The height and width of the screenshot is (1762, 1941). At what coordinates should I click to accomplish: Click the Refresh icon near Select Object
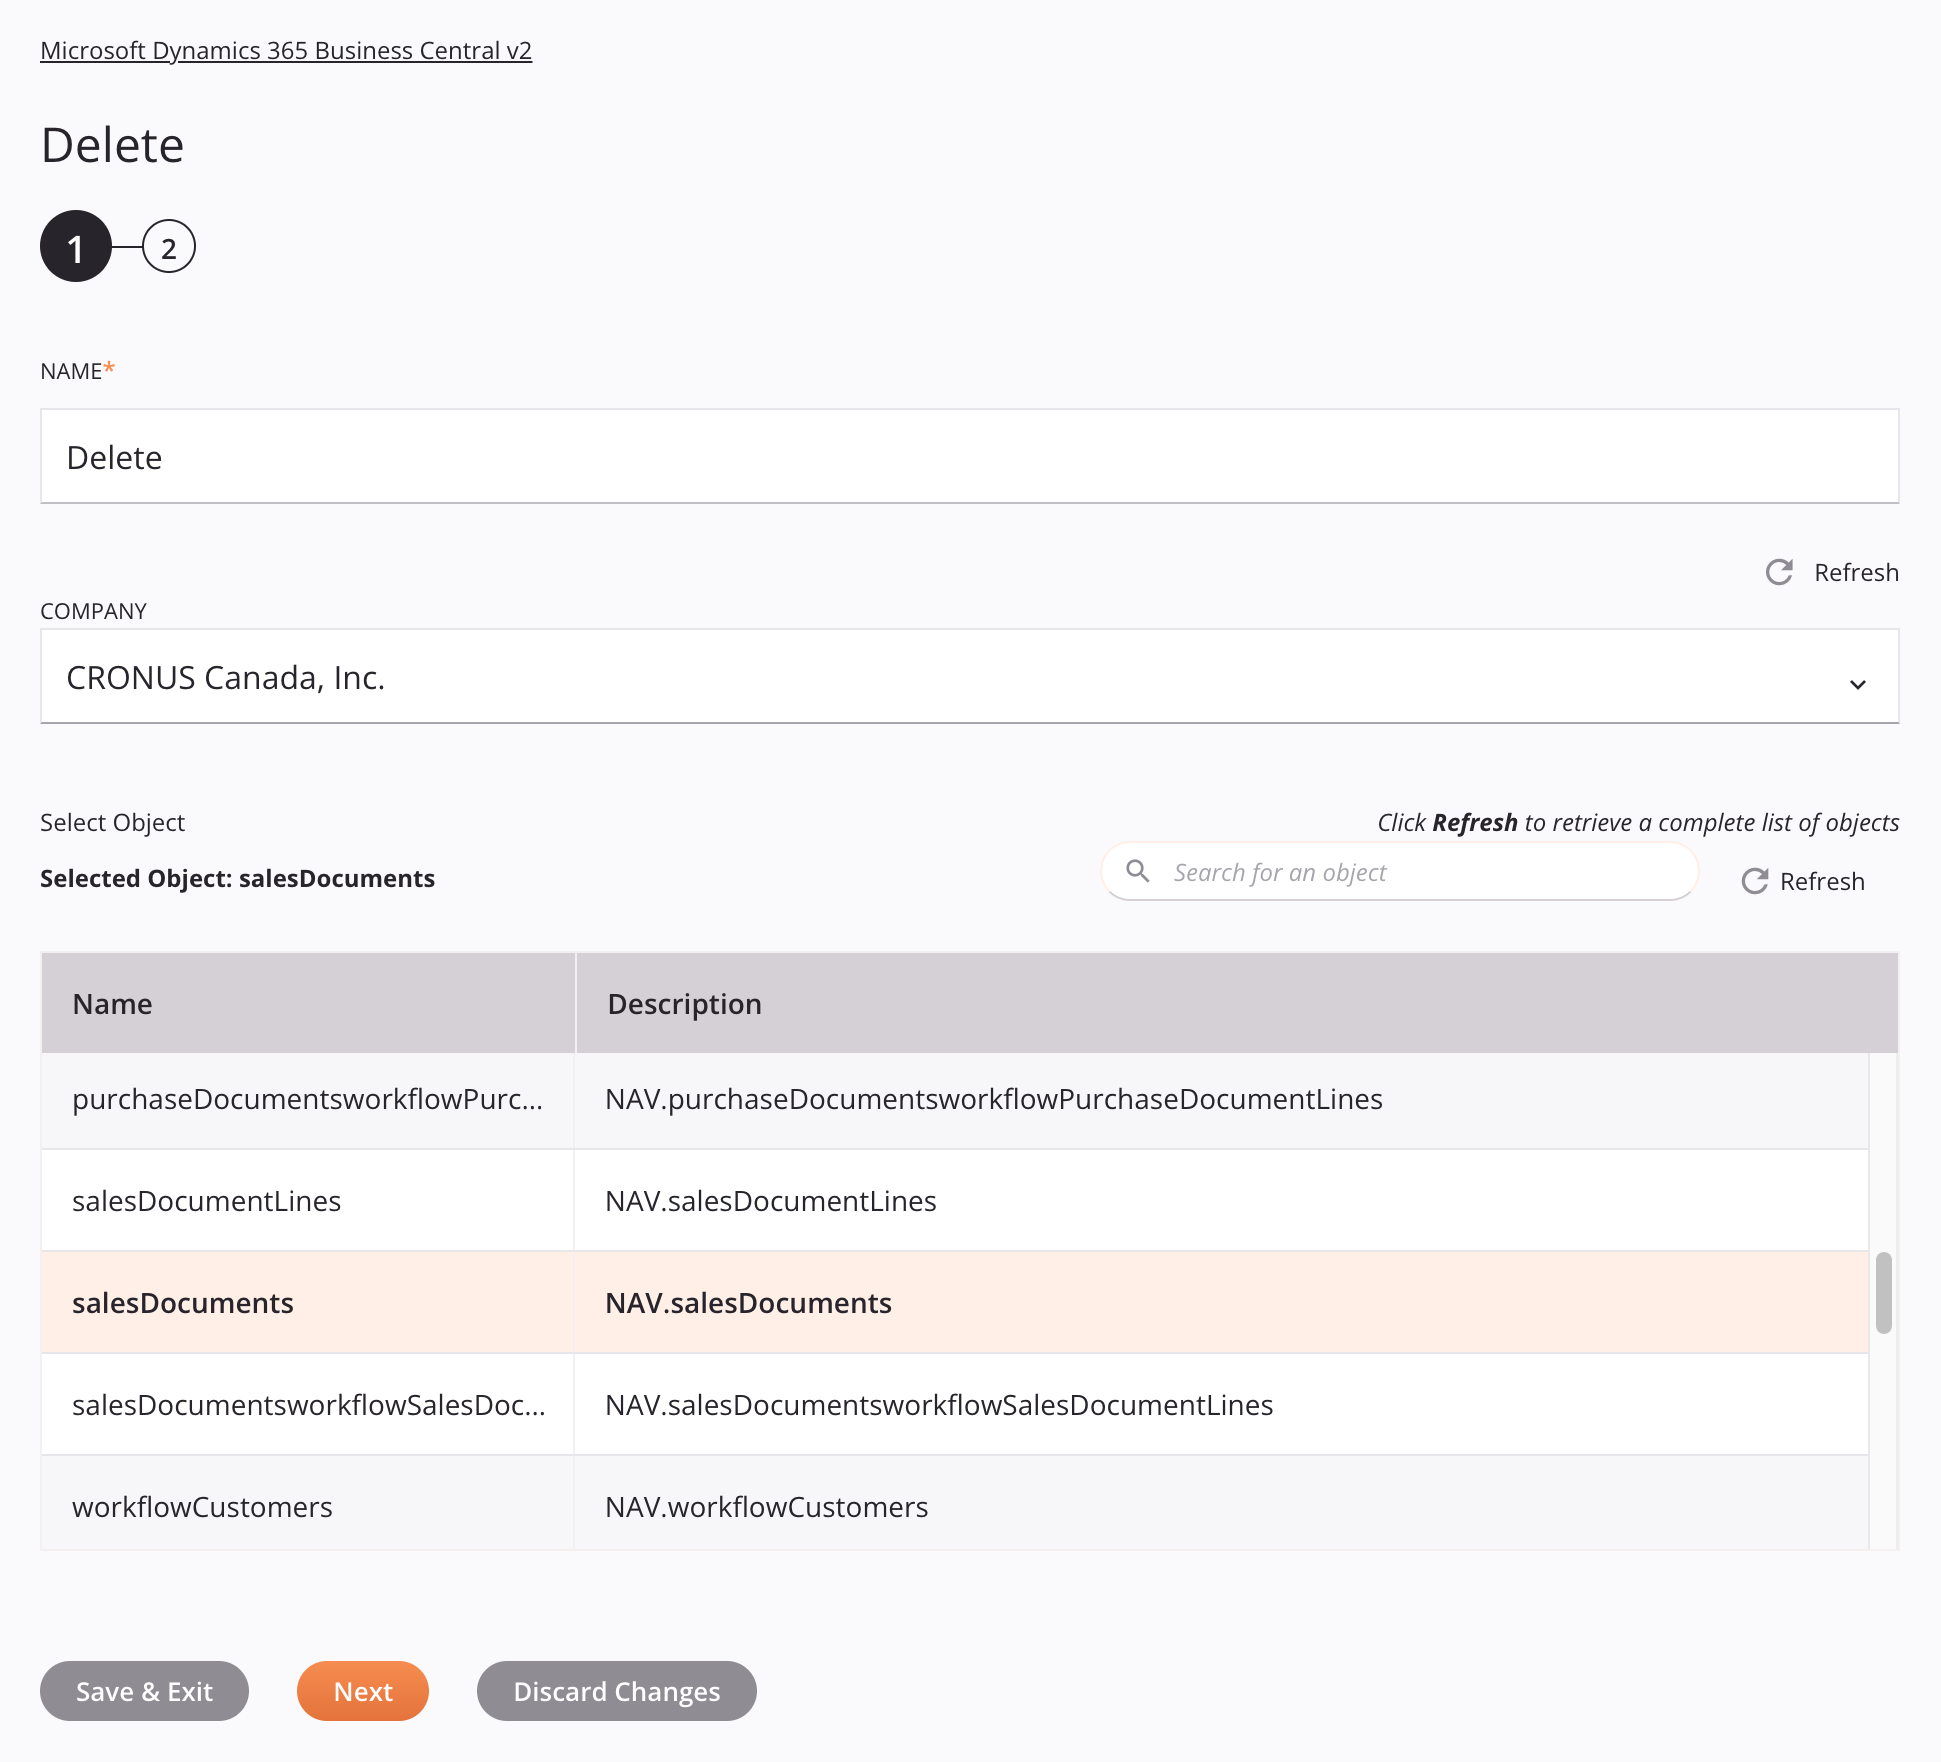1753,881
